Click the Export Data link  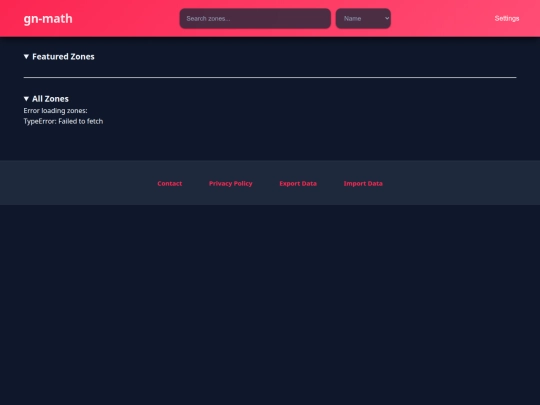coord(298,184)
